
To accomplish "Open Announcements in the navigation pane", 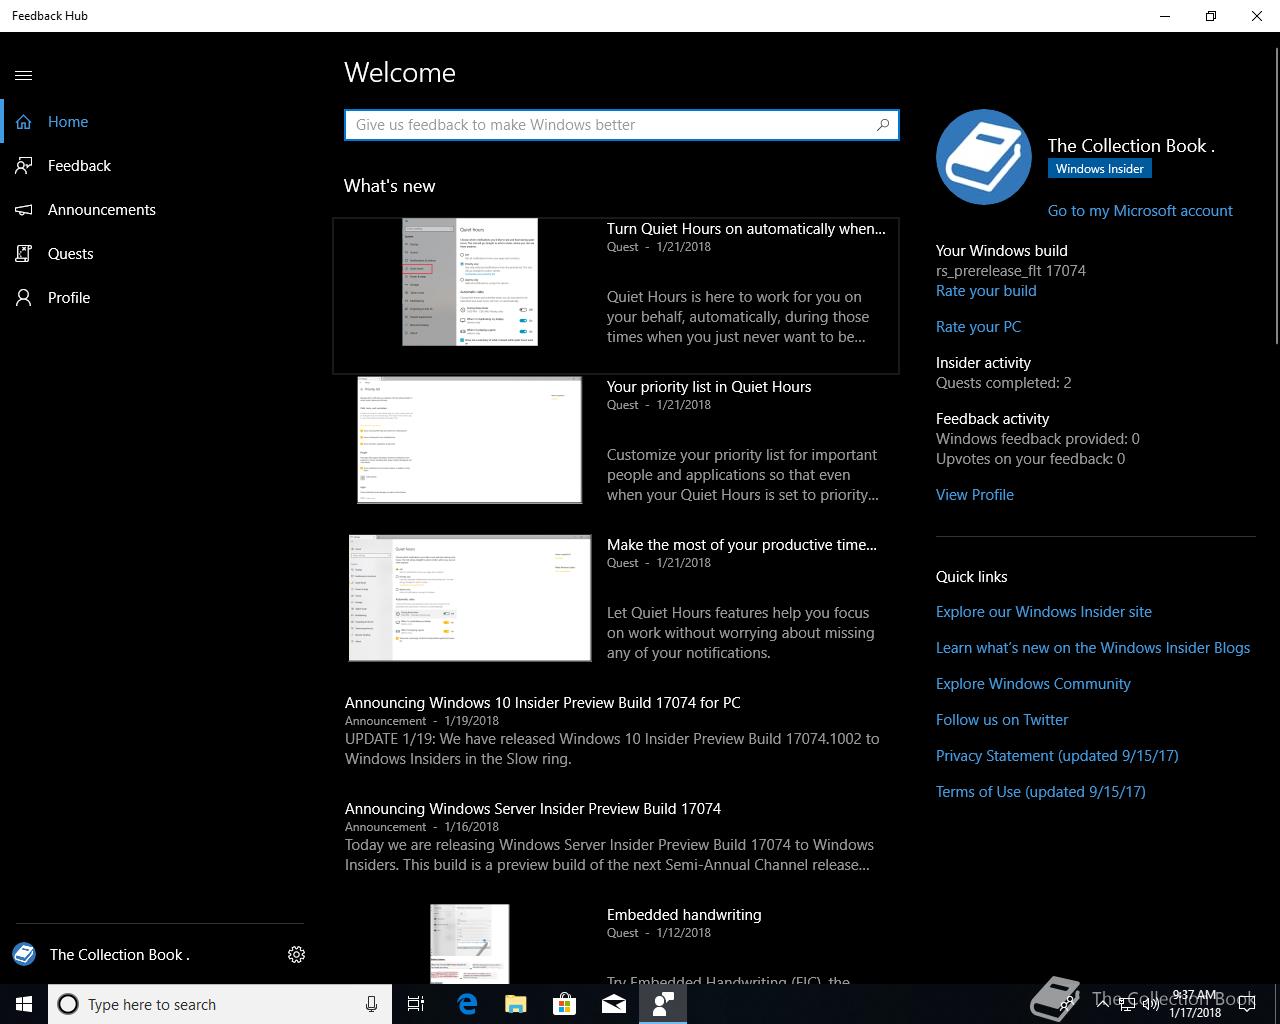I will [102, 210].
